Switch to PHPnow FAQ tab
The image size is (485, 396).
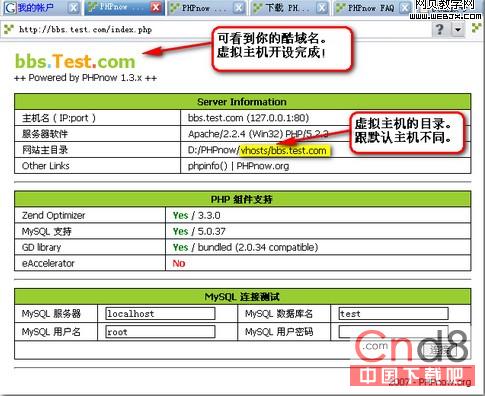(x=366, y=7)
